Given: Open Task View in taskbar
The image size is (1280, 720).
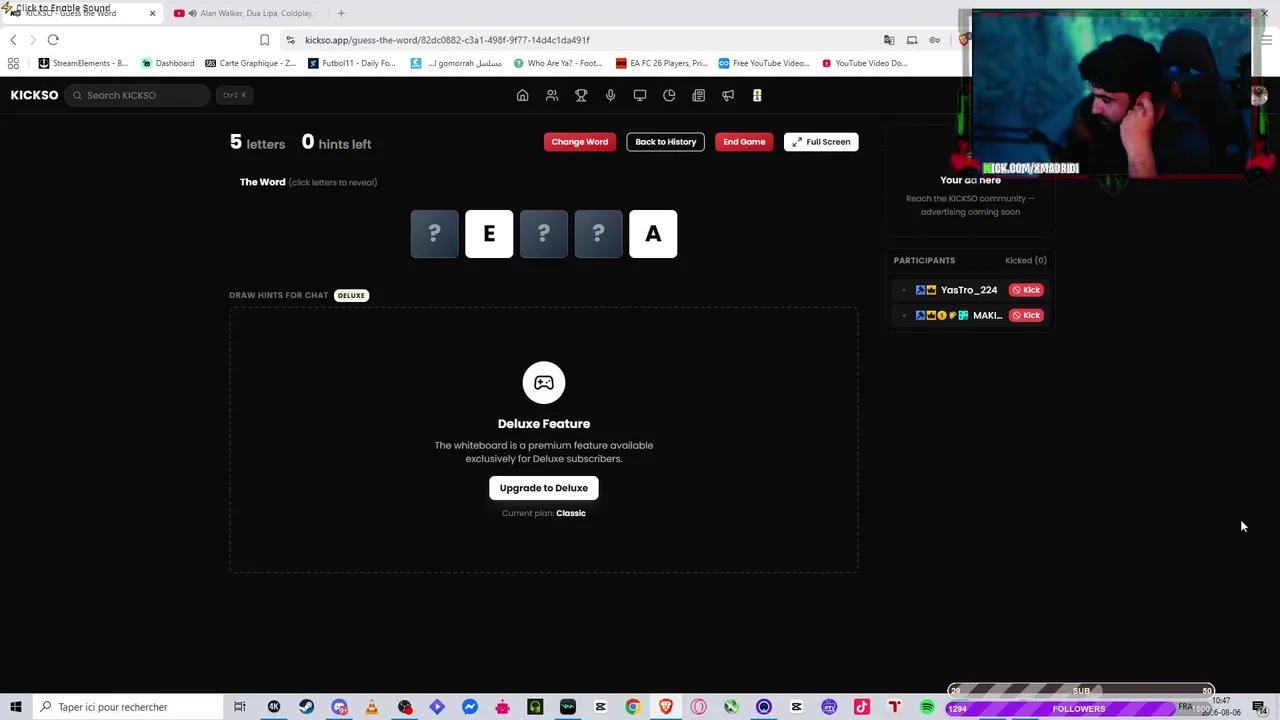Looking at the screenshot, I should [239, 707].
